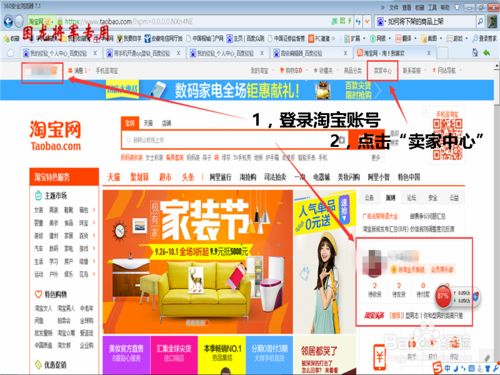500x375 pixels.
Task: Click the carousel page indicator dots
Action: tap(198, 323)
